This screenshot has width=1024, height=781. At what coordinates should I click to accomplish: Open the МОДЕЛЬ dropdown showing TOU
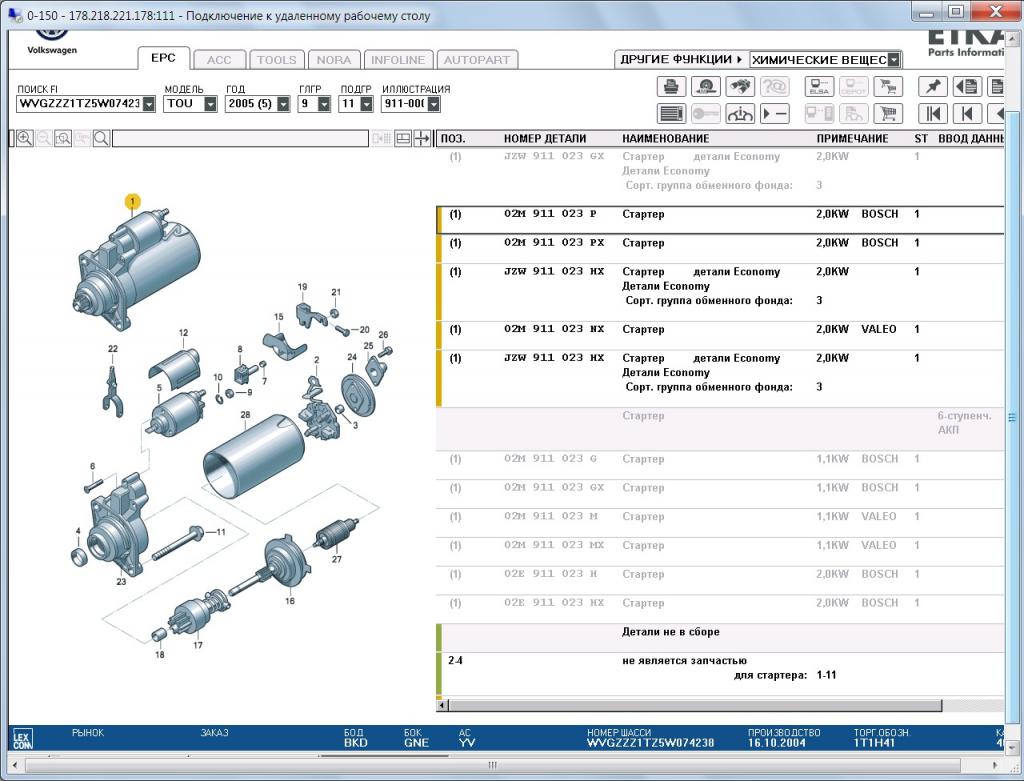pos(210,104)
